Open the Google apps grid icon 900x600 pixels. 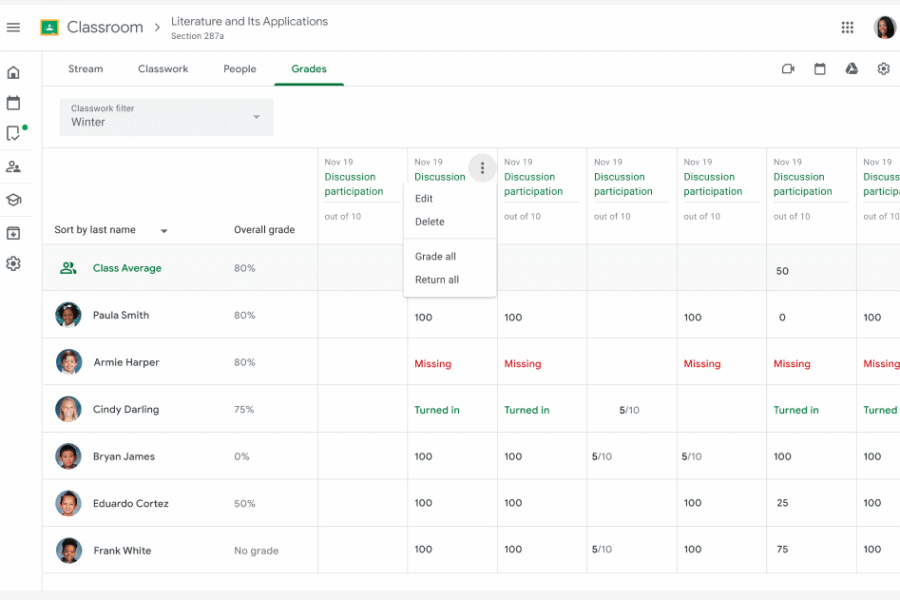tap(847, 27)
